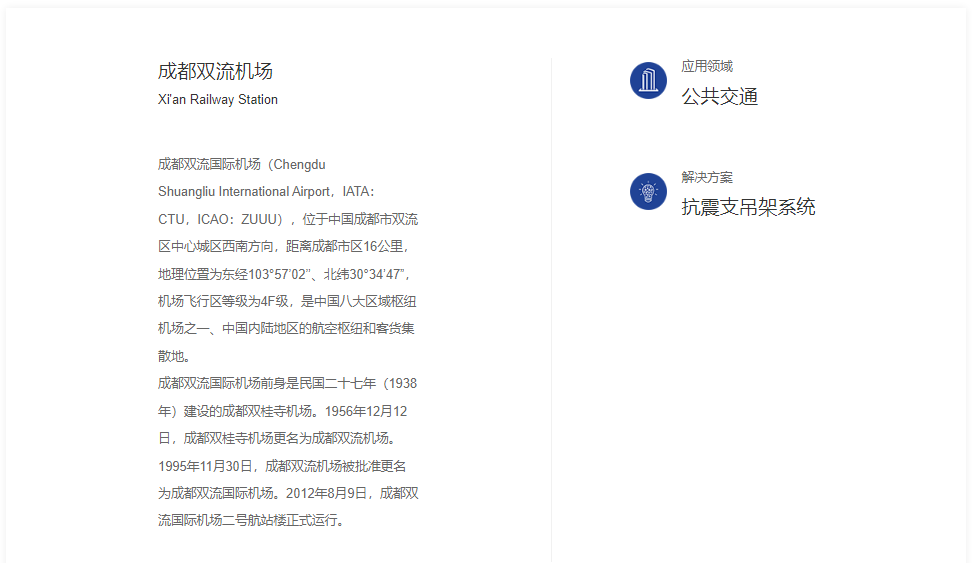This screenshot has height=563, width=972.
Task: Click the line containing CTU，ICAO：ZUUU
Action: tap(288, 219)
